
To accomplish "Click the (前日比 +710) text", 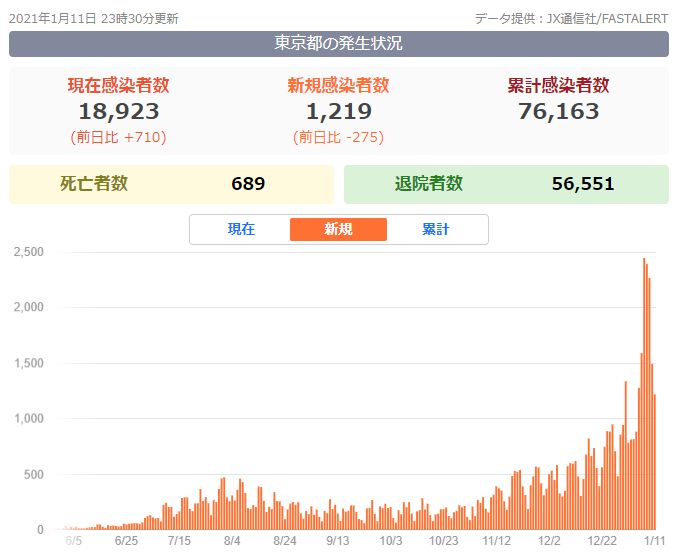I will 118,137.
